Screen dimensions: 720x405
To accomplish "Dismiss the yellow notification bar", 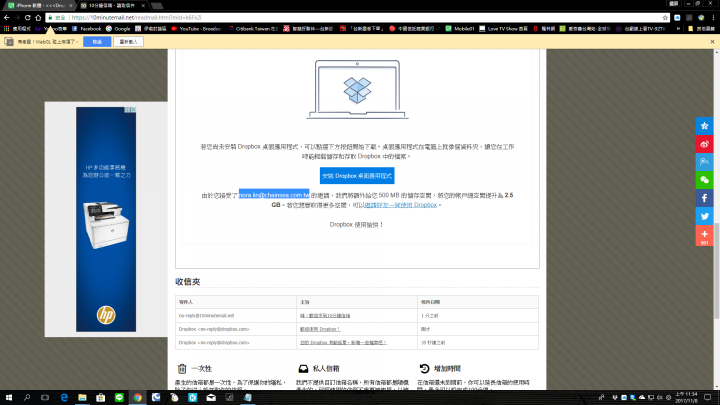I will point(712,42).
